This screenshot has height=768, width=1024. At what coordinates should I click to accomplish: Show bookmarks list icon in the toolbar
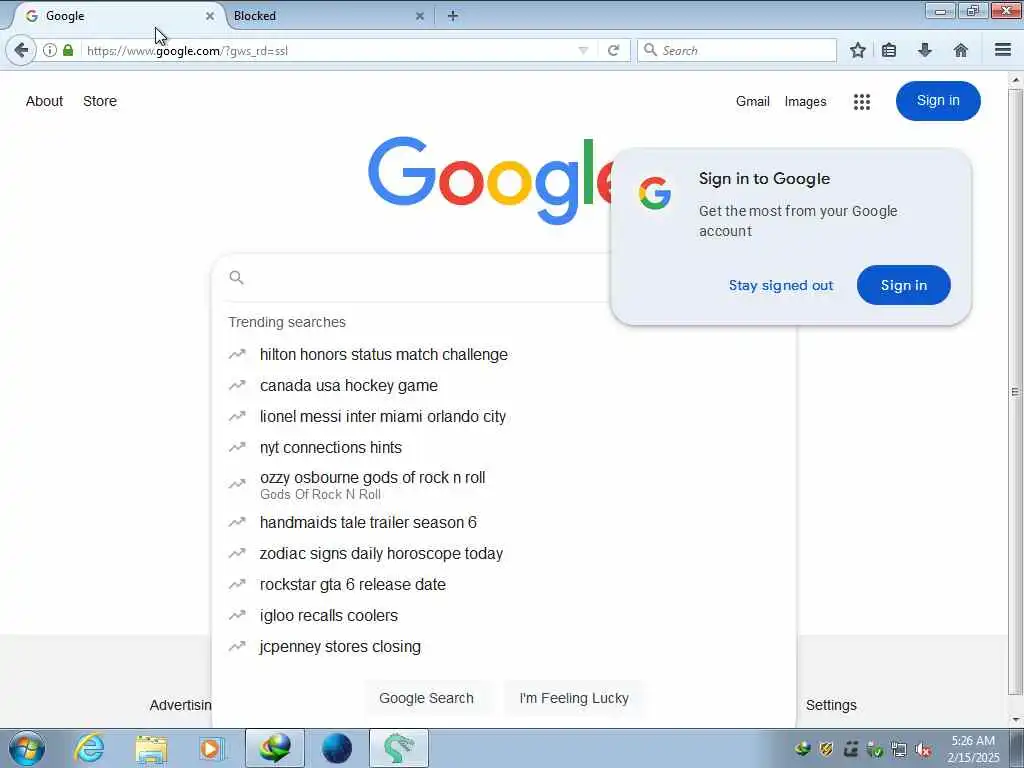pos(889,50)
